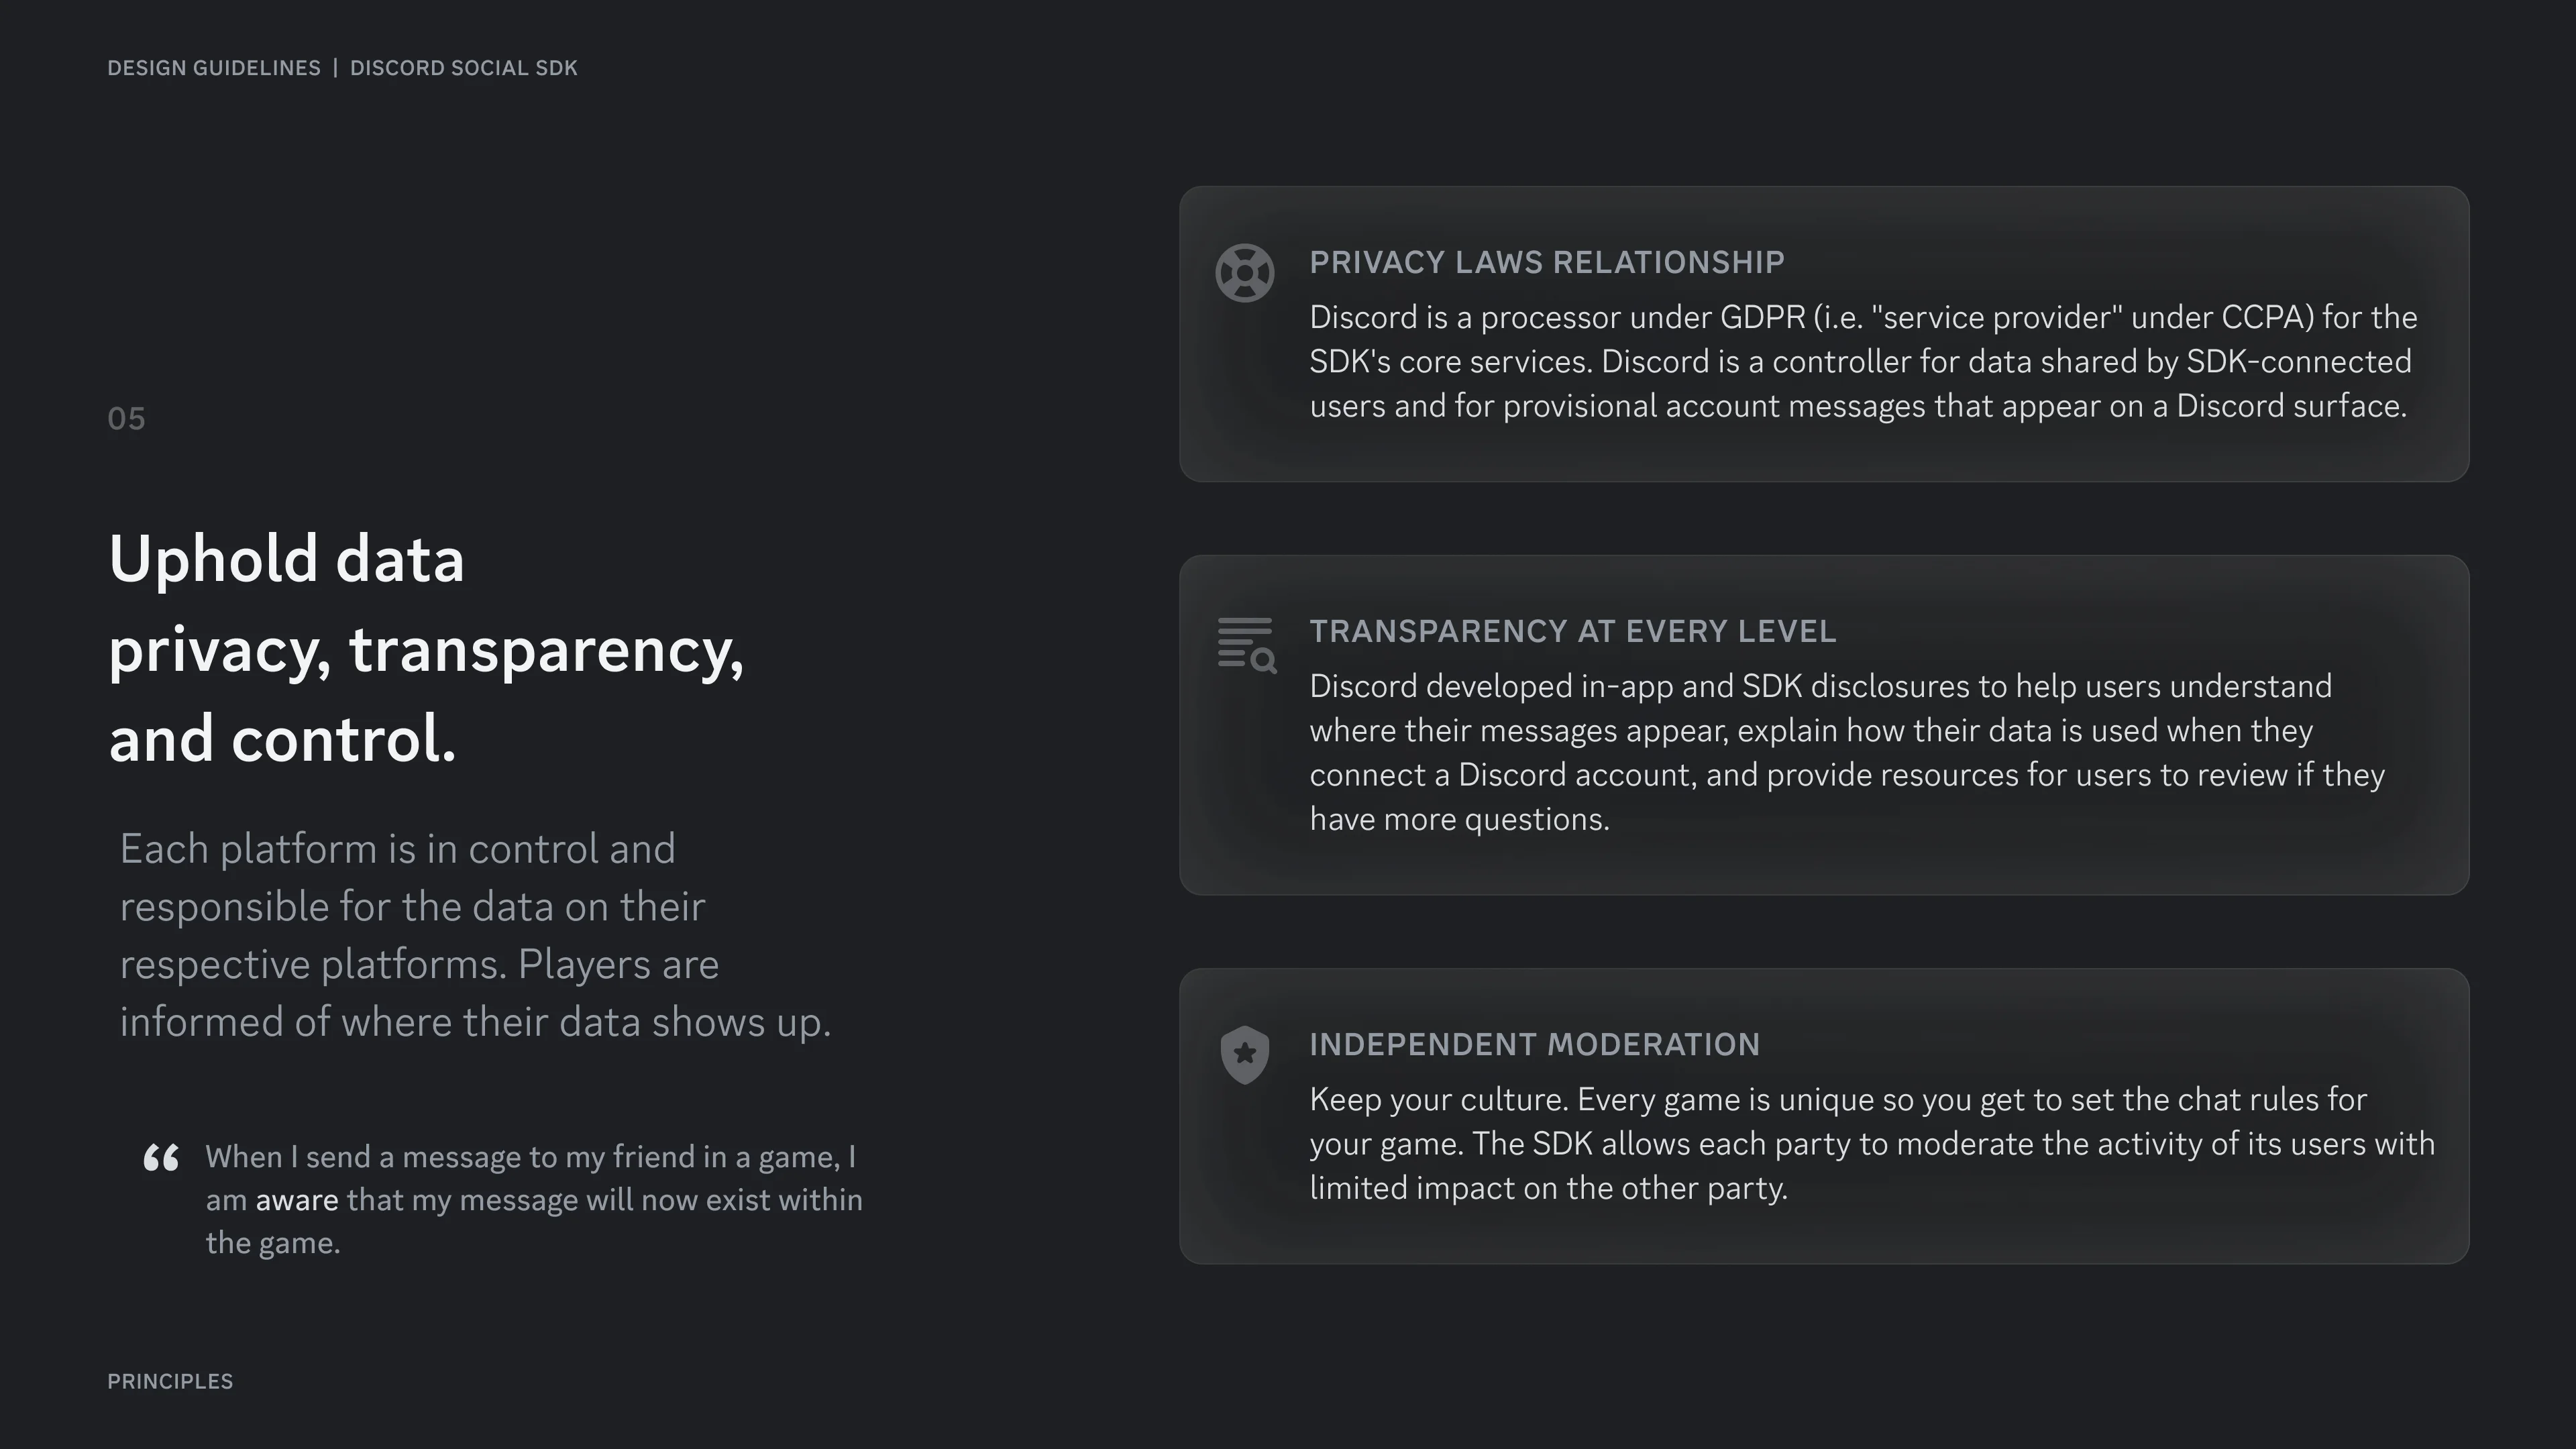
Task: Click the Principles footer label
Action: tap(170, 1381)
